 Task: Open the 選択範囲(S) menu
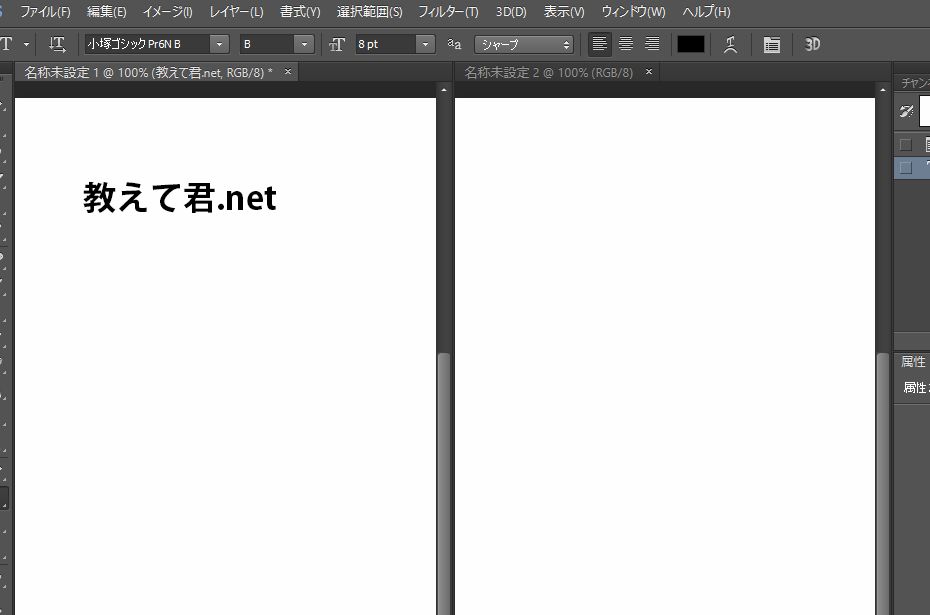pyautogui.click(x=369, y=12)
